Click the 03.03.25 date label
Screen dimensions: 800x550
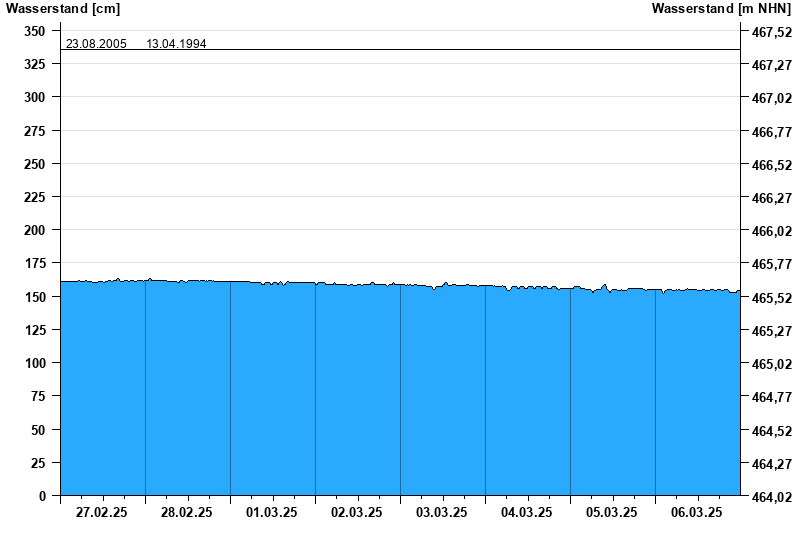[x=442, y=512]
